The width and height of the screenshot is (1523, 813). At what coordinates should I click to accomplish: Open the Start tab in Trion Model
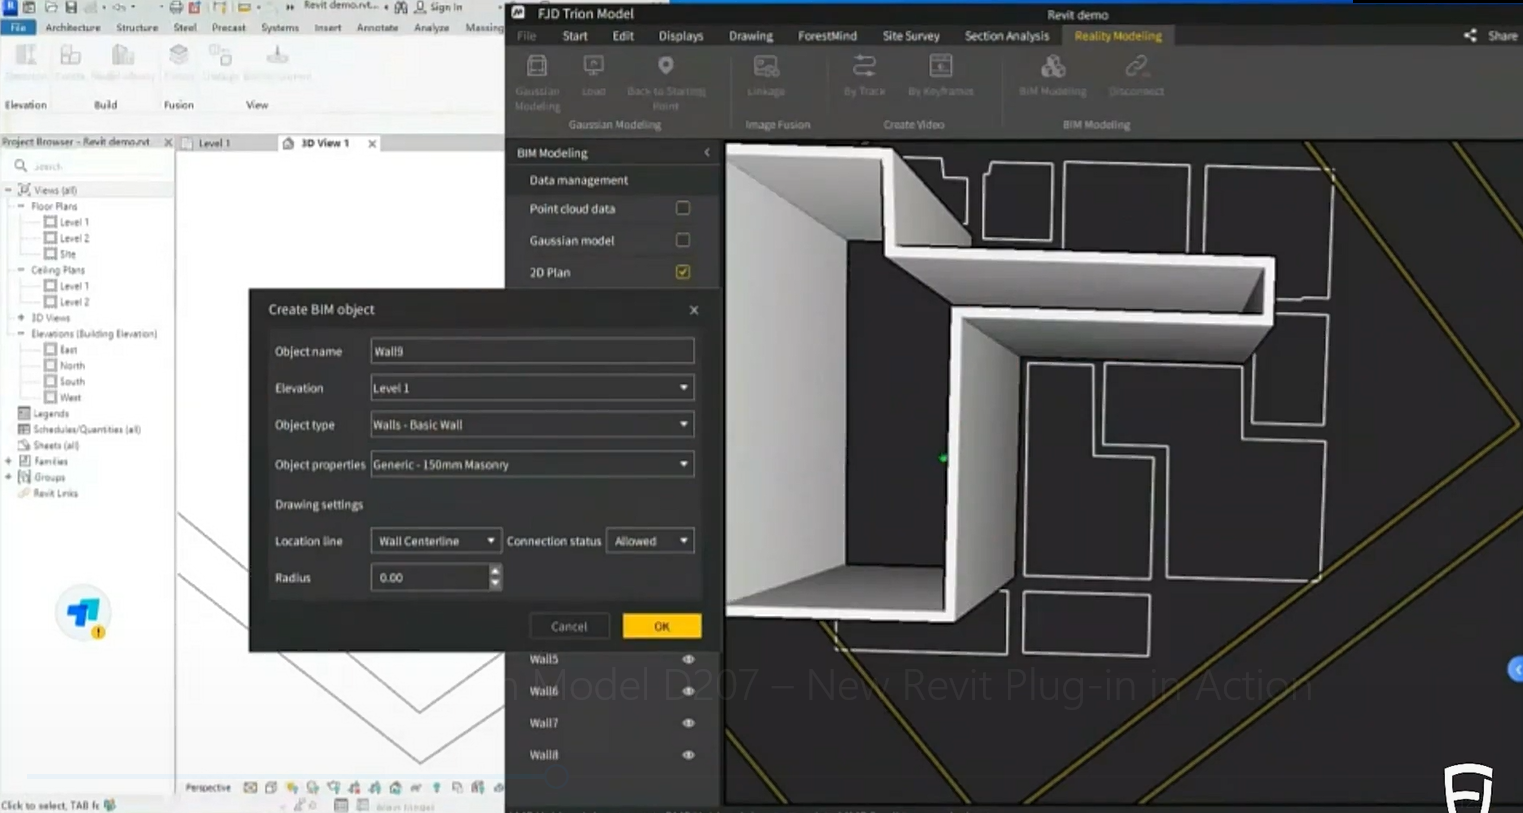pos(575,36)
